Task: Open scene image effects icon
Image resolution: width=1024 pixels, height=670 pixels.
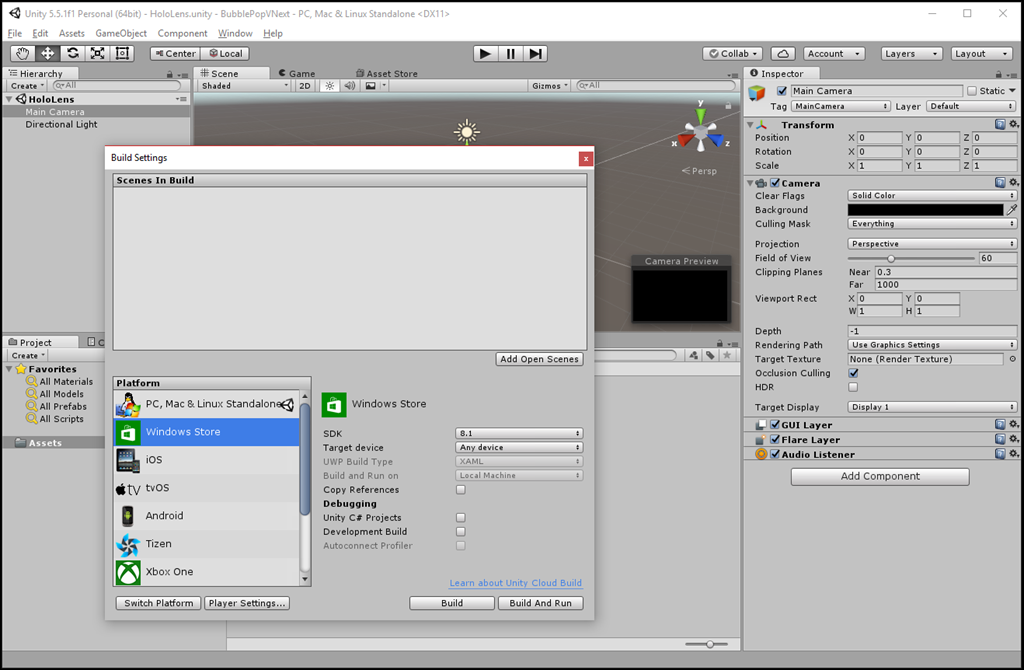Action: point(370,86)
